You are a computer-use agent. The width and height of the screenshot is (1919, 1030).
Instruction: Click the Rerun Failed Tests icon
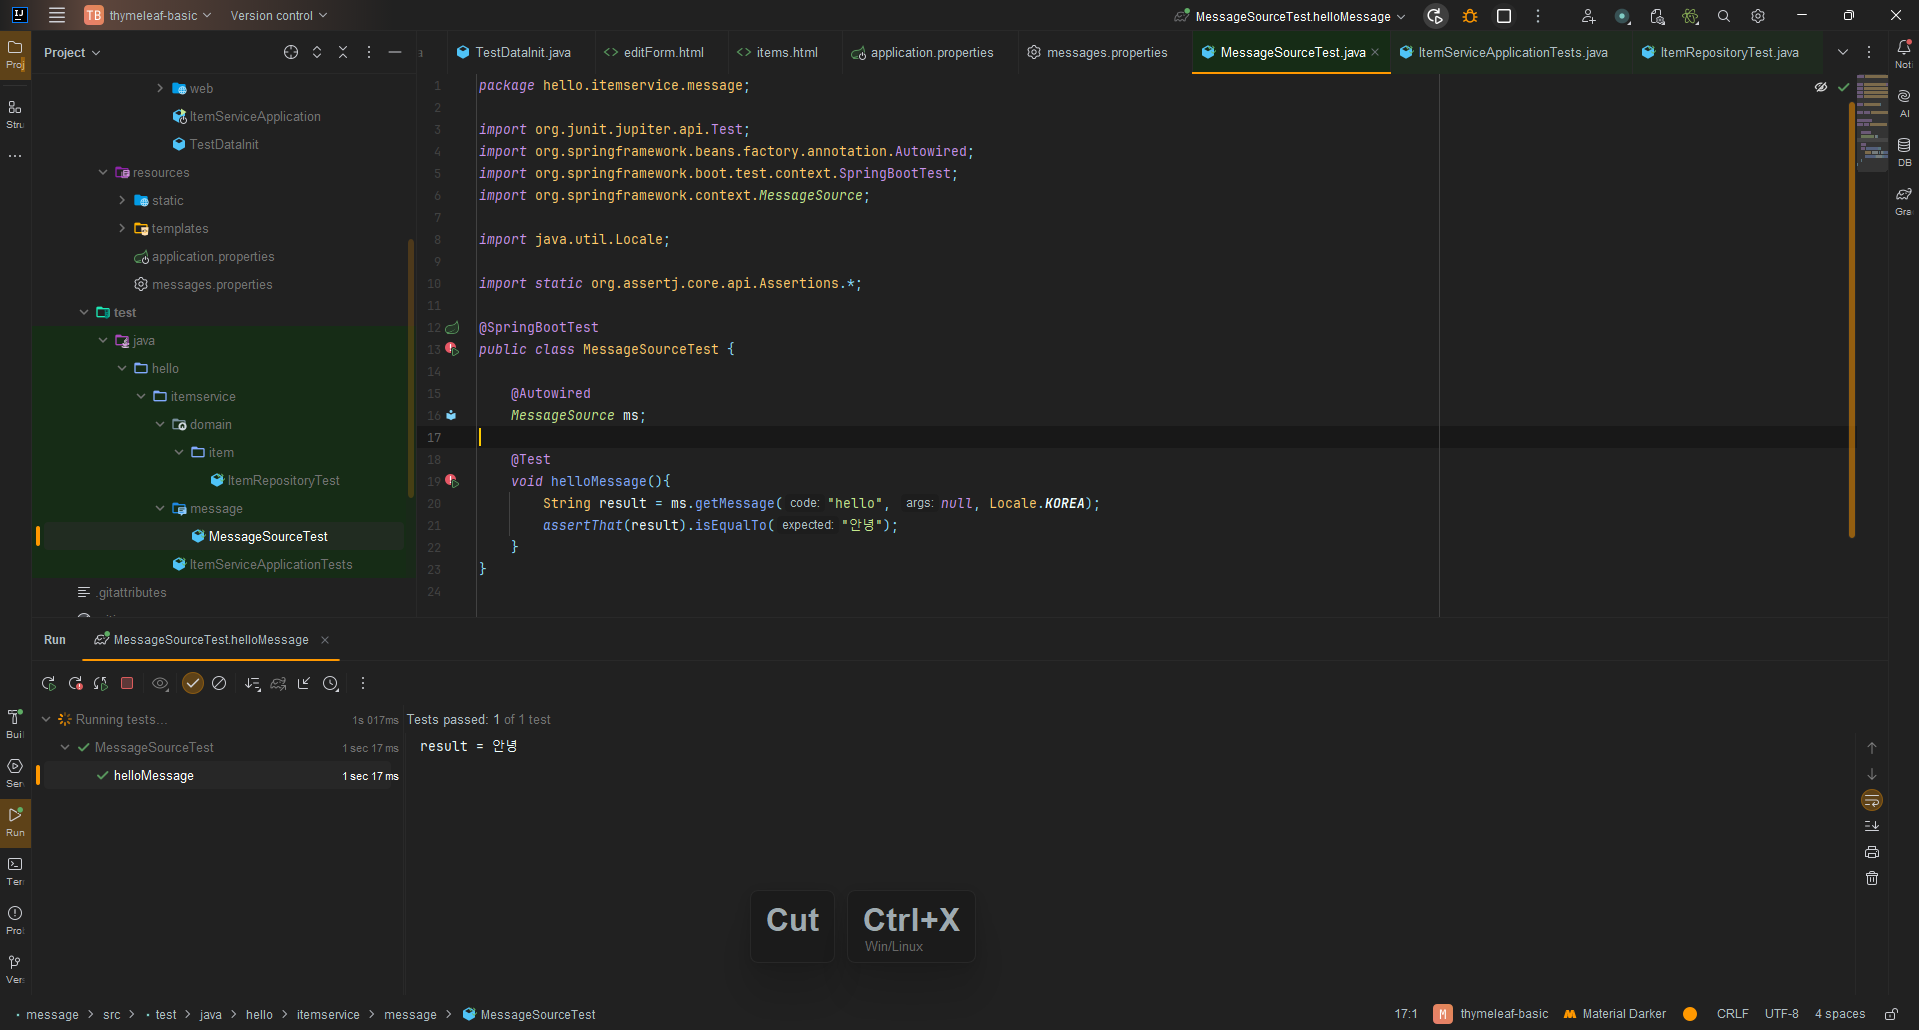click(75, 684)
